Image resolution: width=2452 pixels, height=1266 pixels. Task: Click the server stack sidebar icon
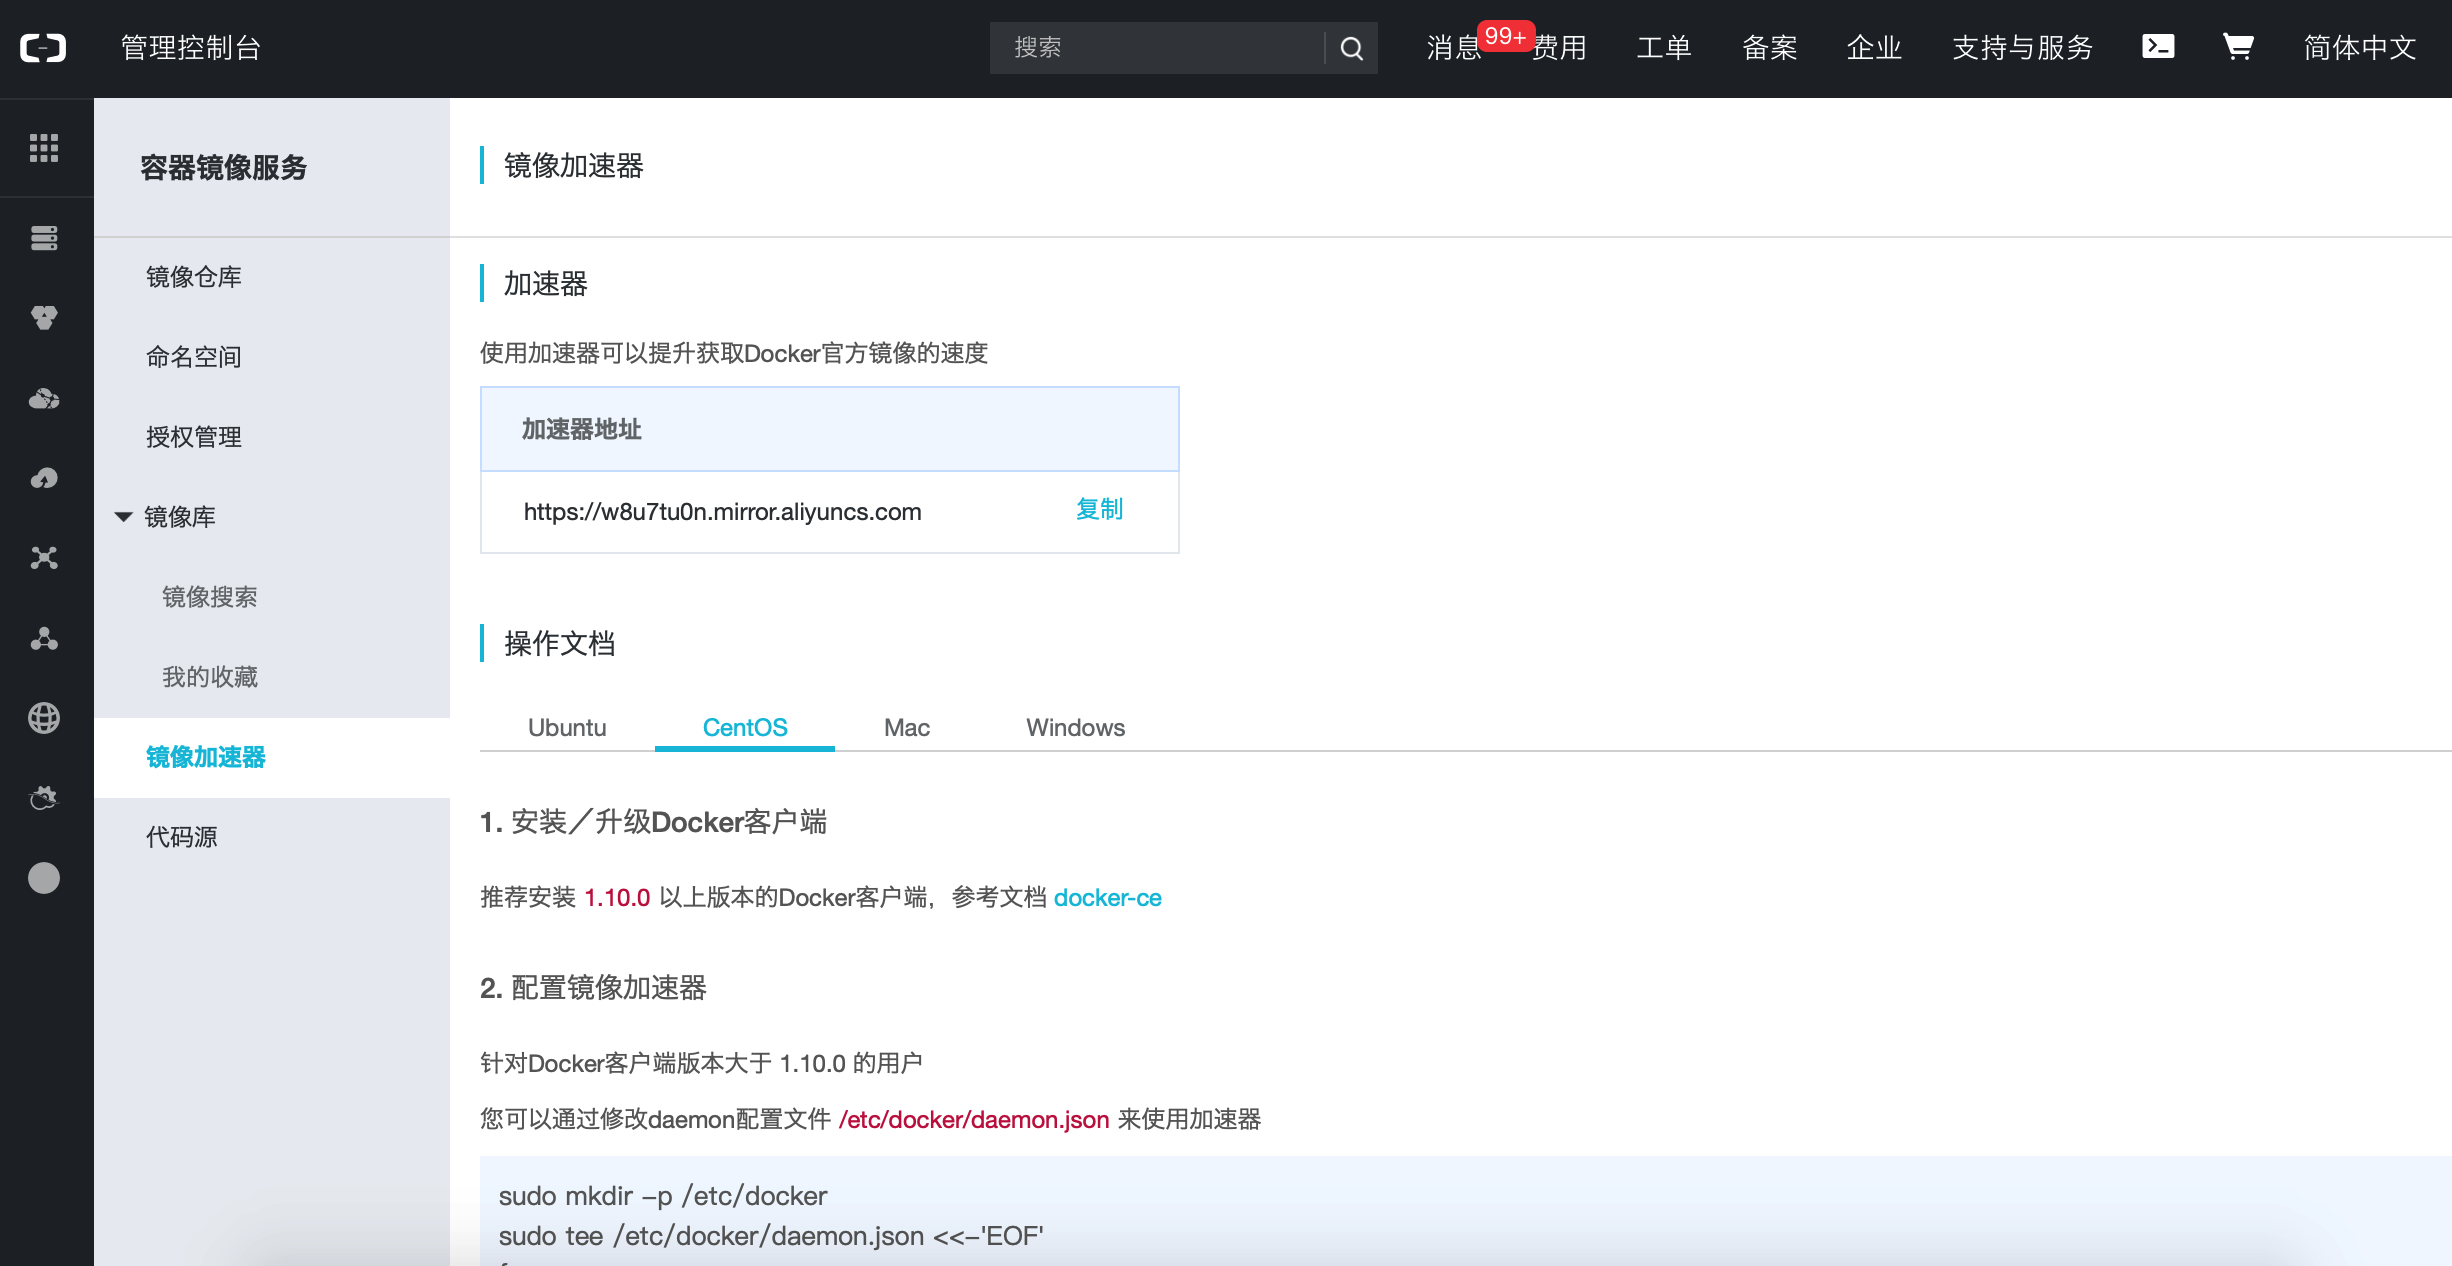click(x=44, y=238)
